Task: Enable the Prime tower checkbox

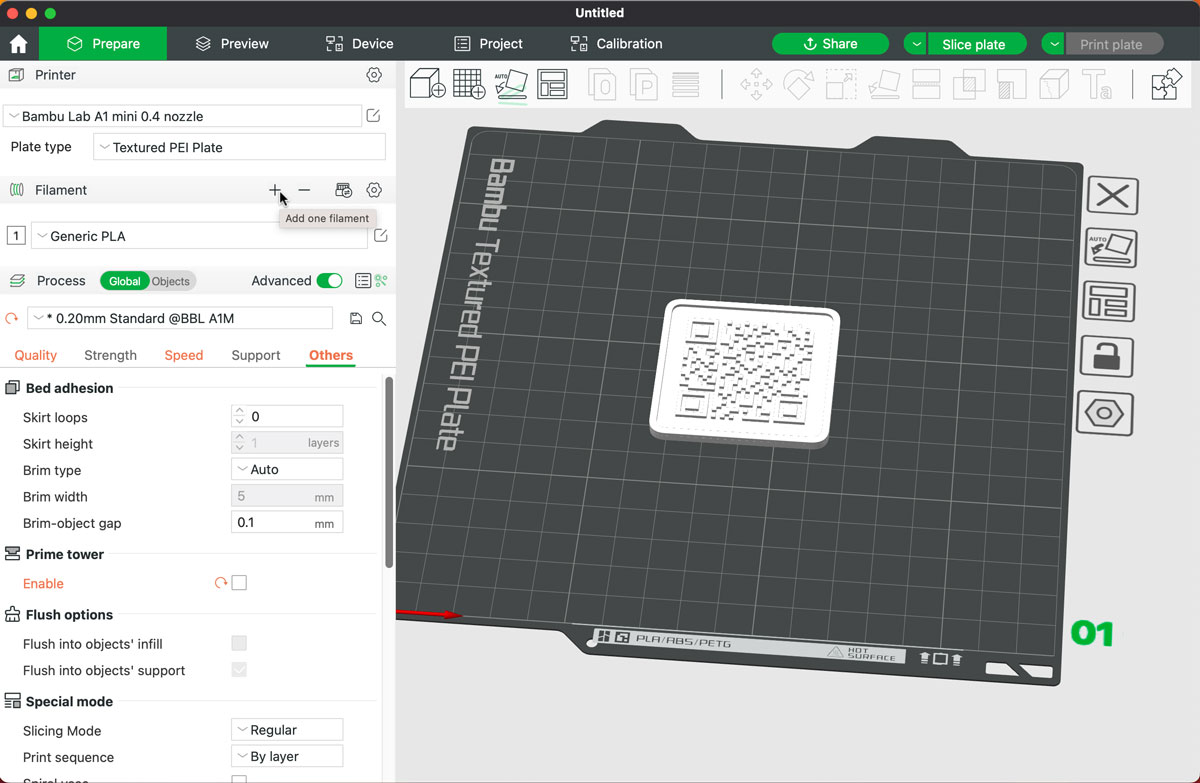Action: [x=238, y=583]
